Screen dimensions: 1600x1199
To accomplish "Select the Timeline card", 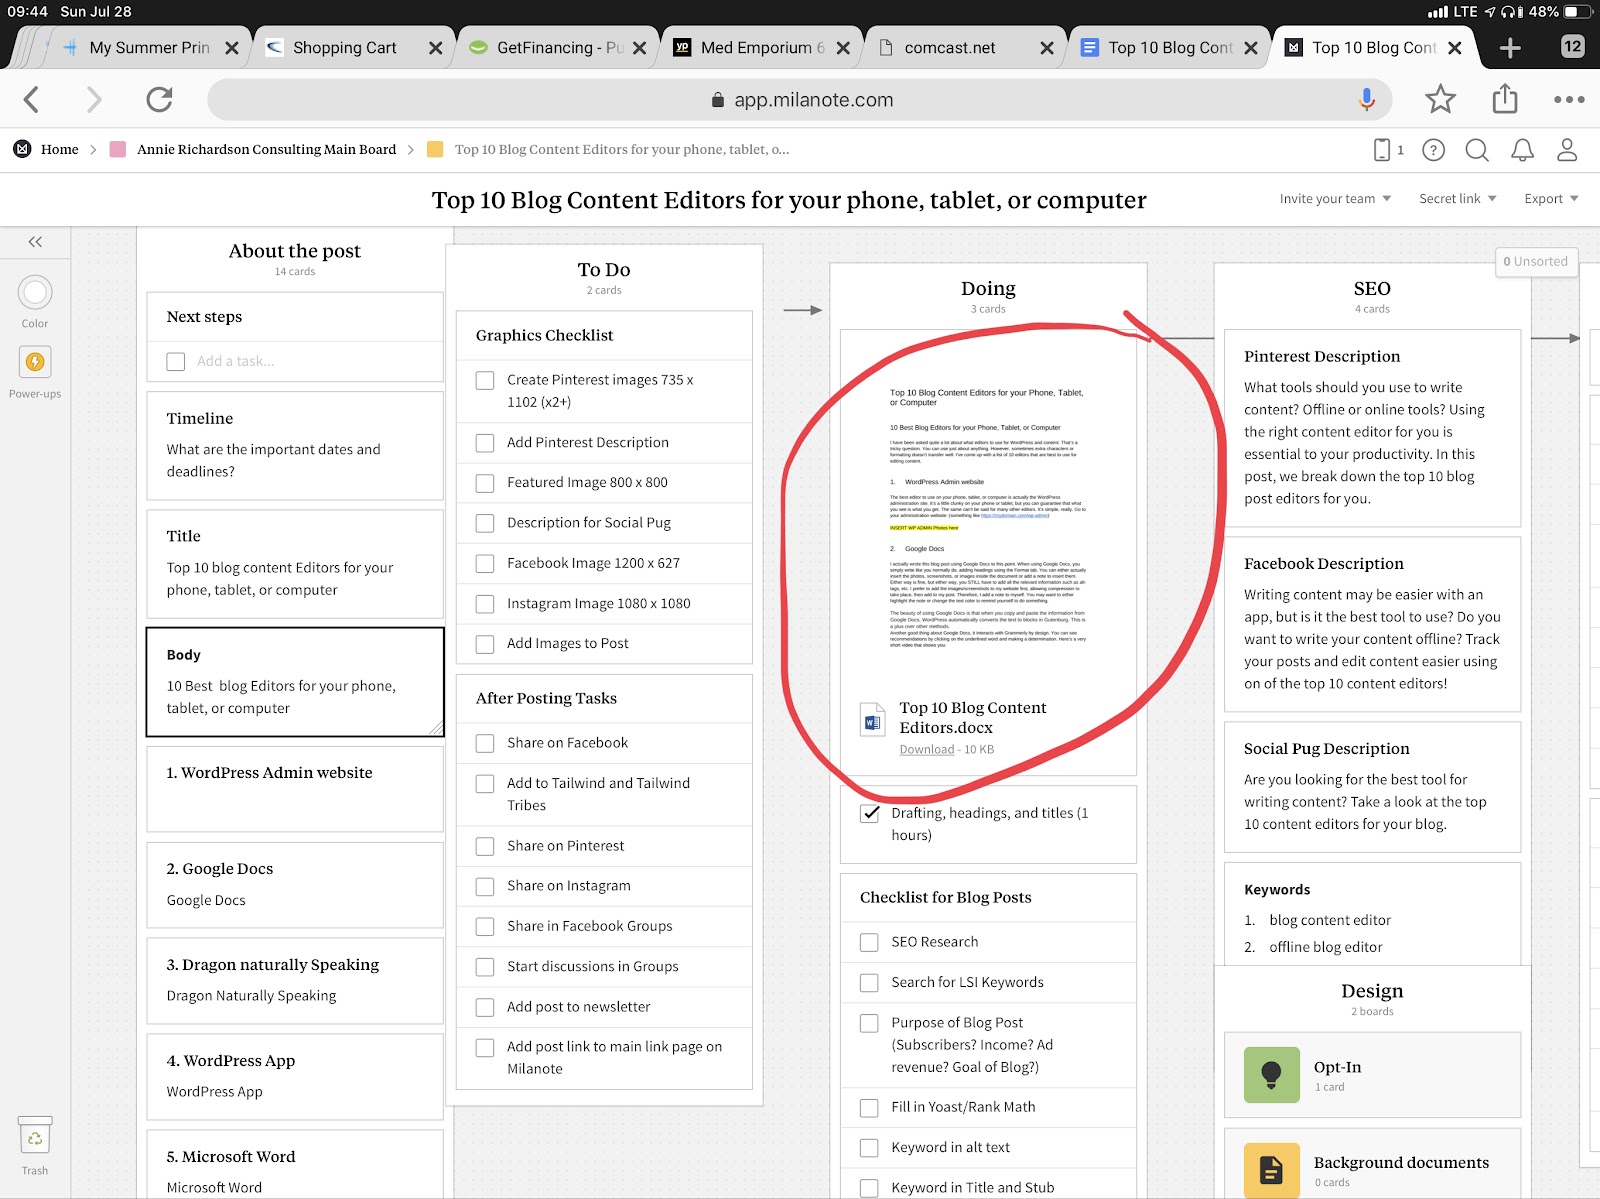I will (295, 445).
